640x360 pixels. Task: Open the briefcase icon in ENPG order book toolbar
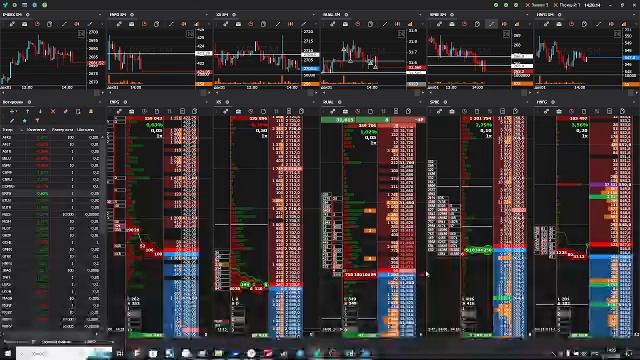click(x=131, y=111)
